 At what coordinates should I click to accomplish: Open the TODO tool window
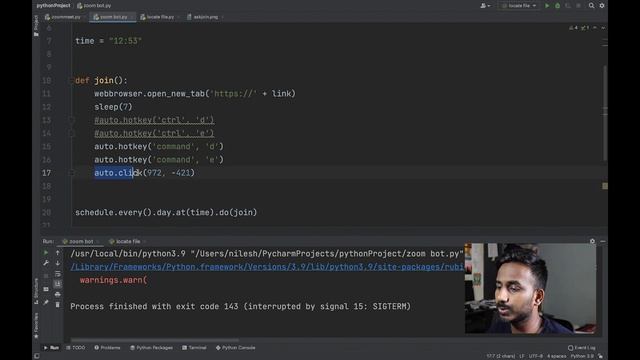(76, 348)
